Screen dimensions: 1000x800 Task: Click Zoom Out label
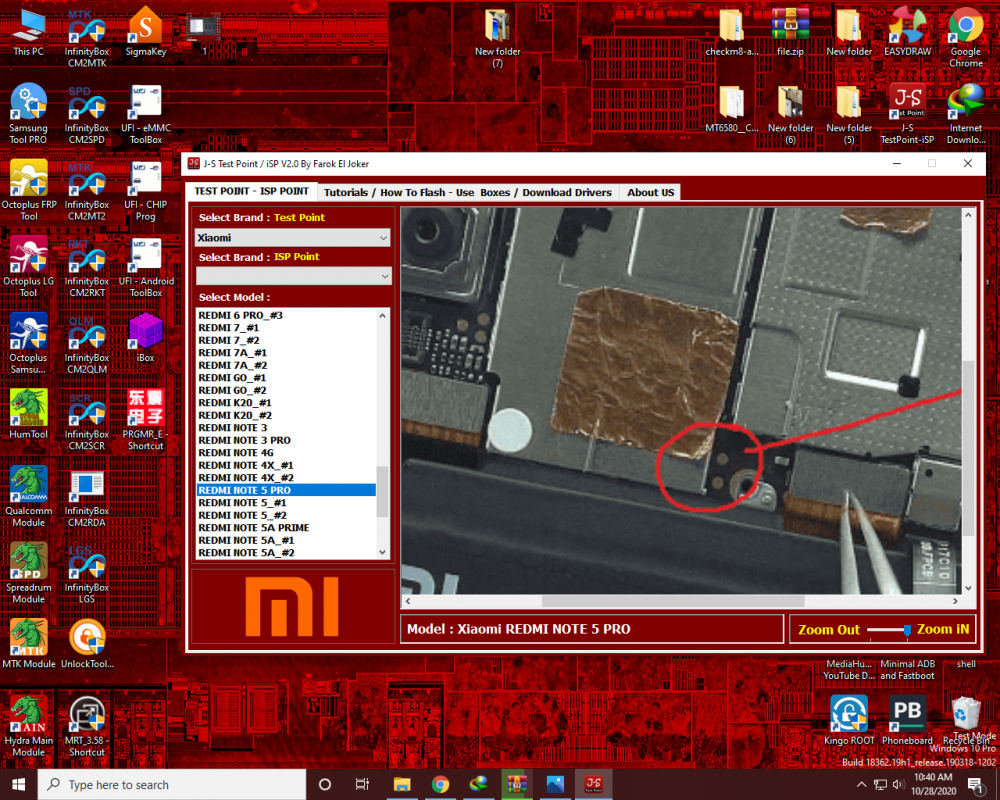[x=828, y=630]
